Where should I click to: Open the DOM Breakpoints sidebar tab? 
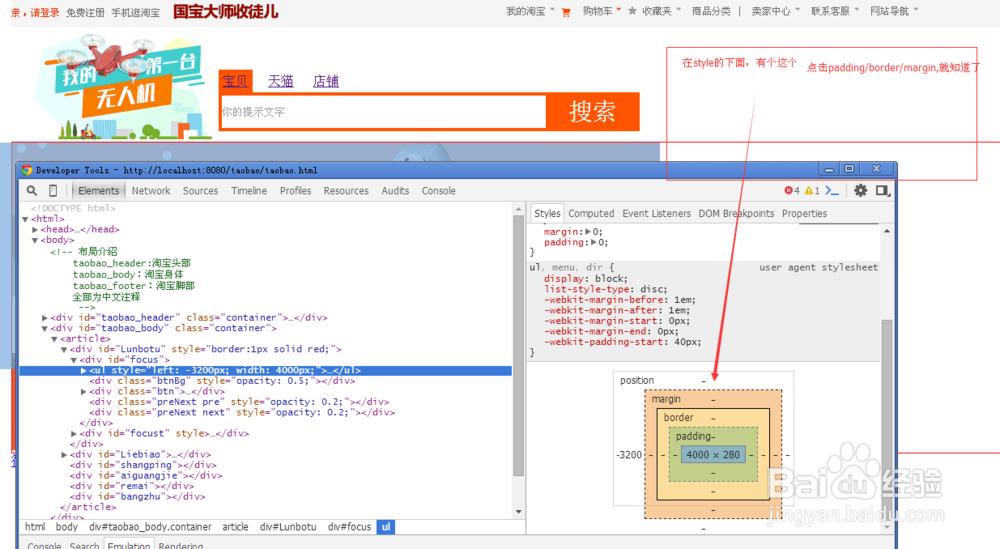(736, 214)
